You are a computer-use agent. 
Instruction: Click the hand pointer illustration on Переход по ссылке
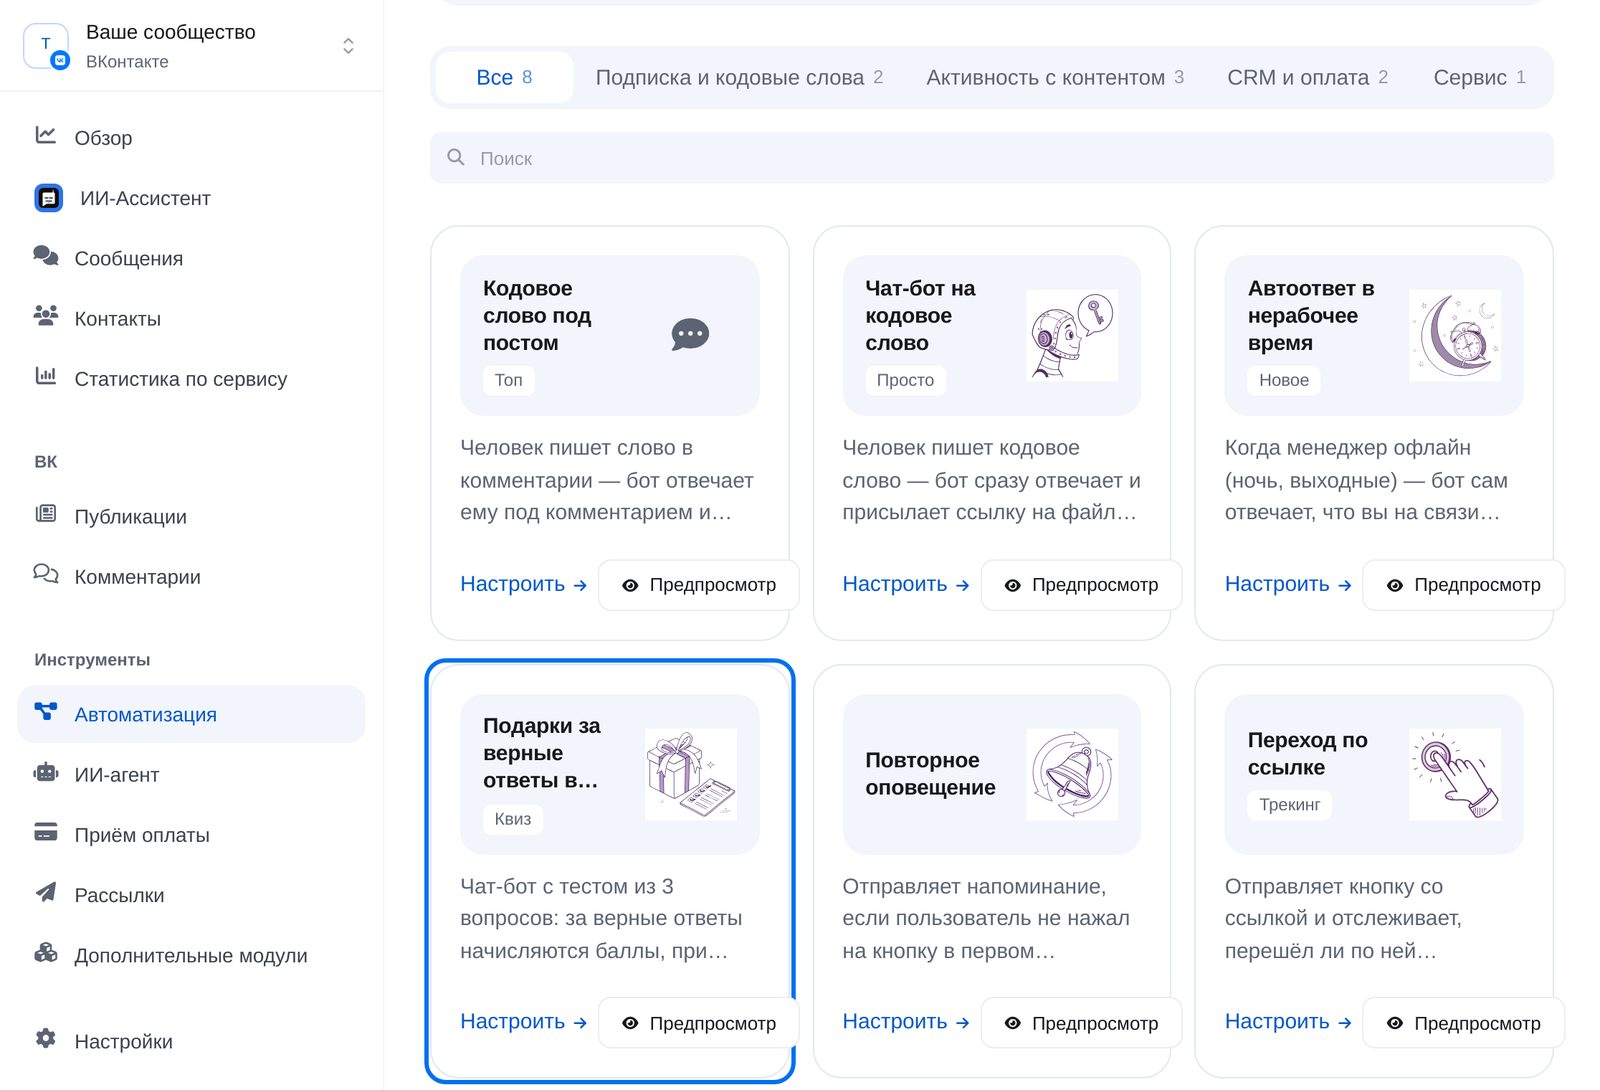(1455, 774)
